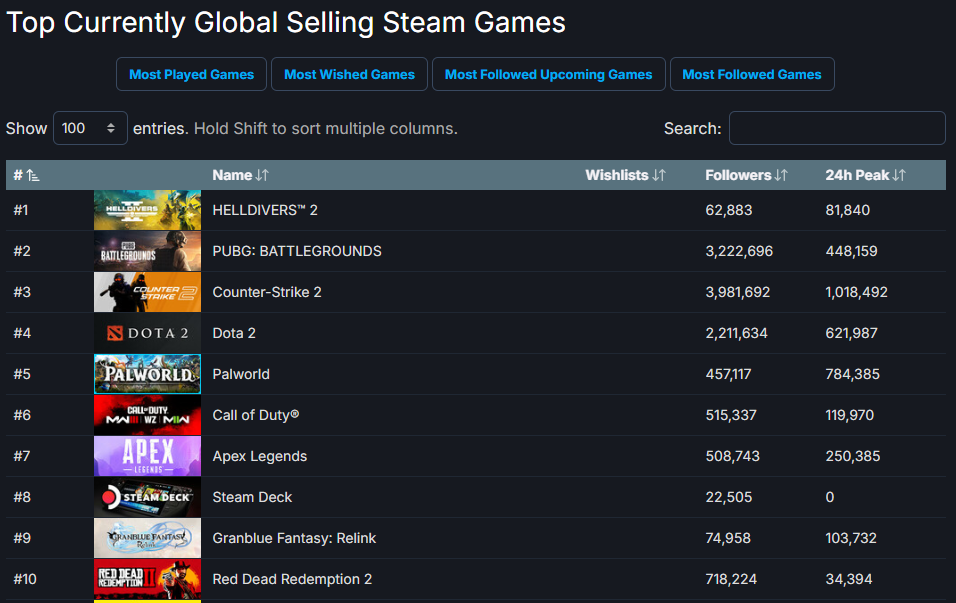Click the Palworld game banner
956x603 pixels.
point(147,374)
